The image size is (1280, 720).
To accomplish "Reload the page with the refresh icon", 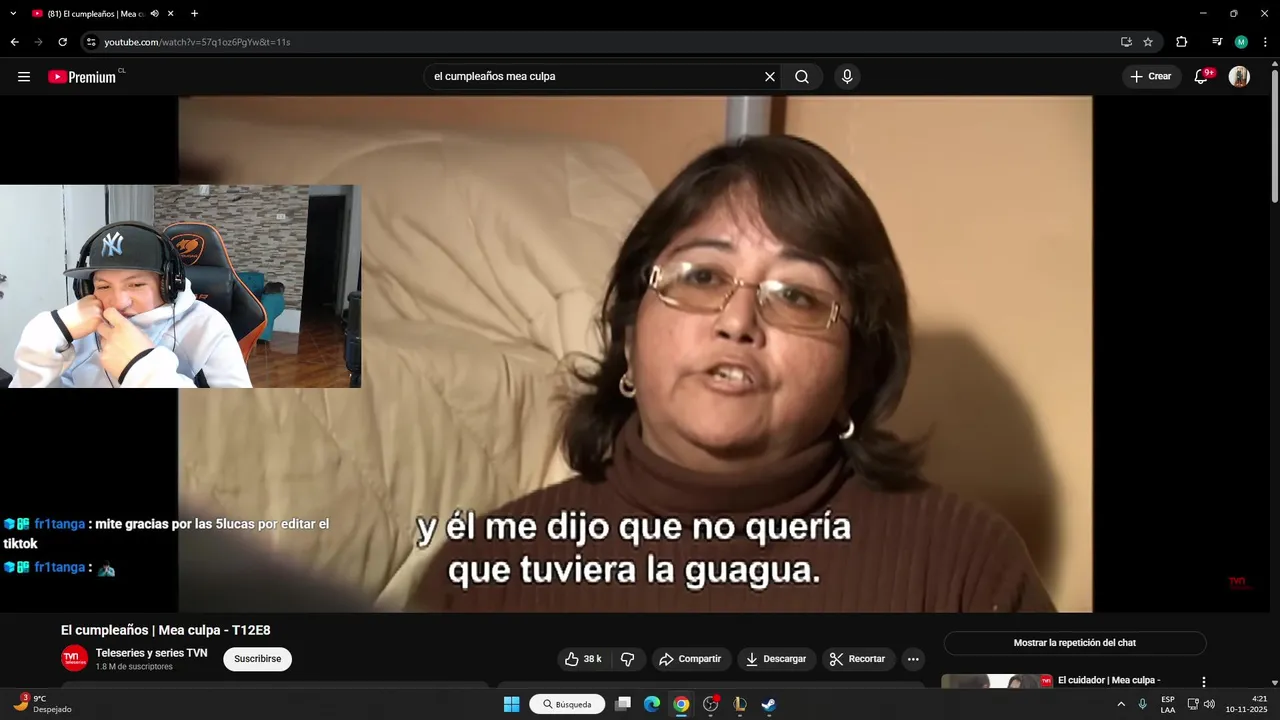I will (62, 42).
